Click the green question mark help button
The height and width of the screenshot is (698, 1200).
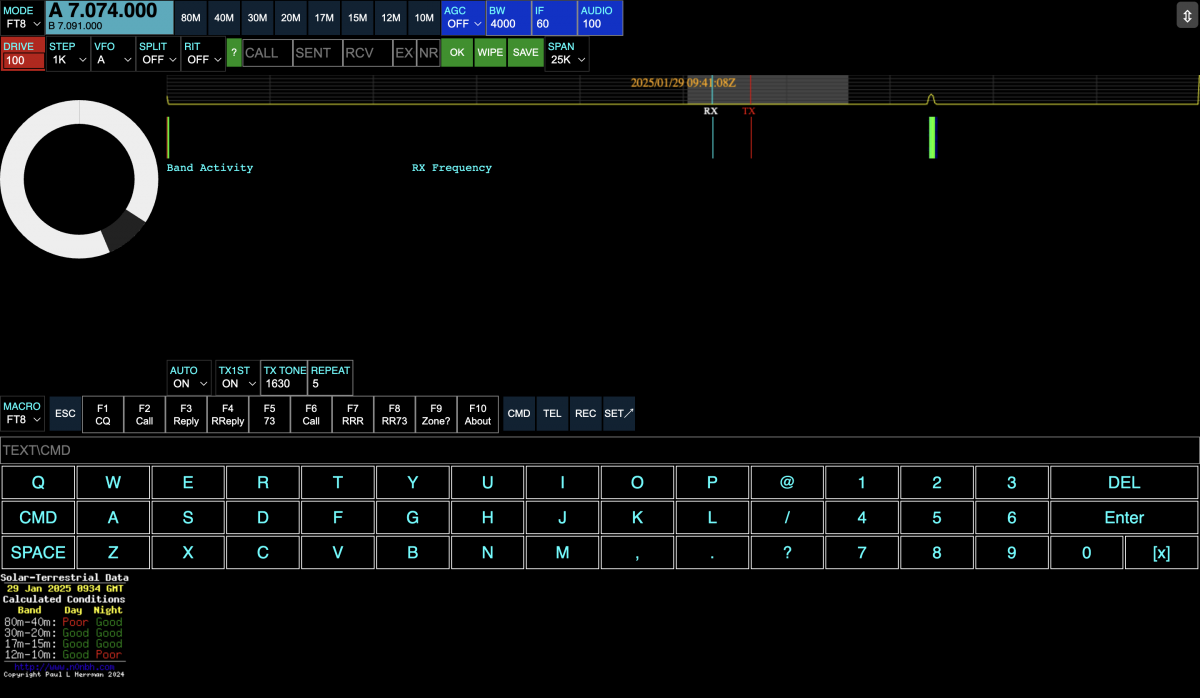[234, 53]
